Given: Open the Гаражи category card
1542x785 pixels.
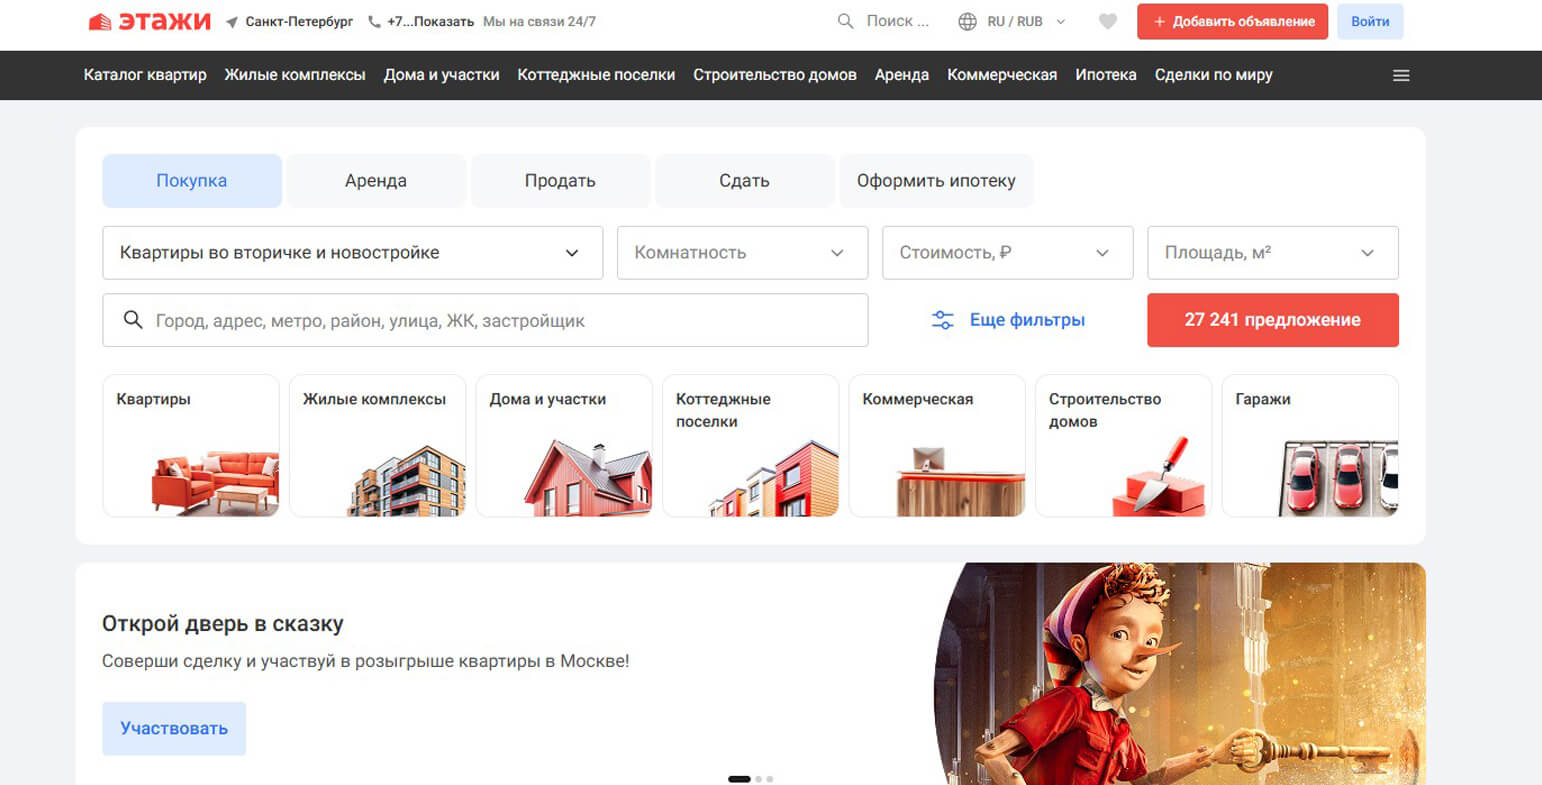Looking at the screenshot, I should (x=1310, y=446).
